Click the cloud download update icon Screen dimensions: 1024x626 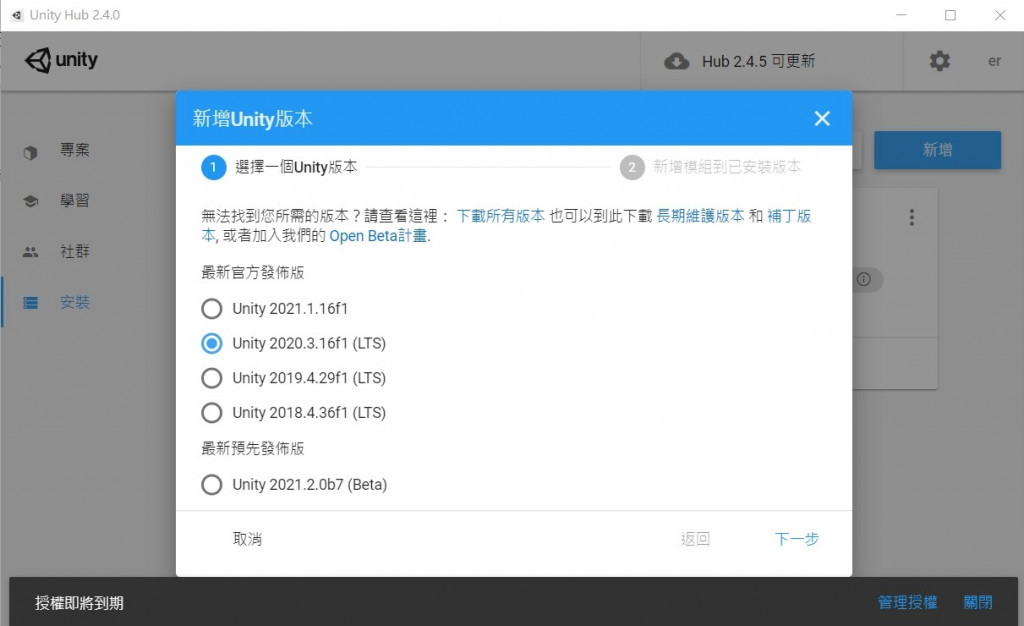677,61
